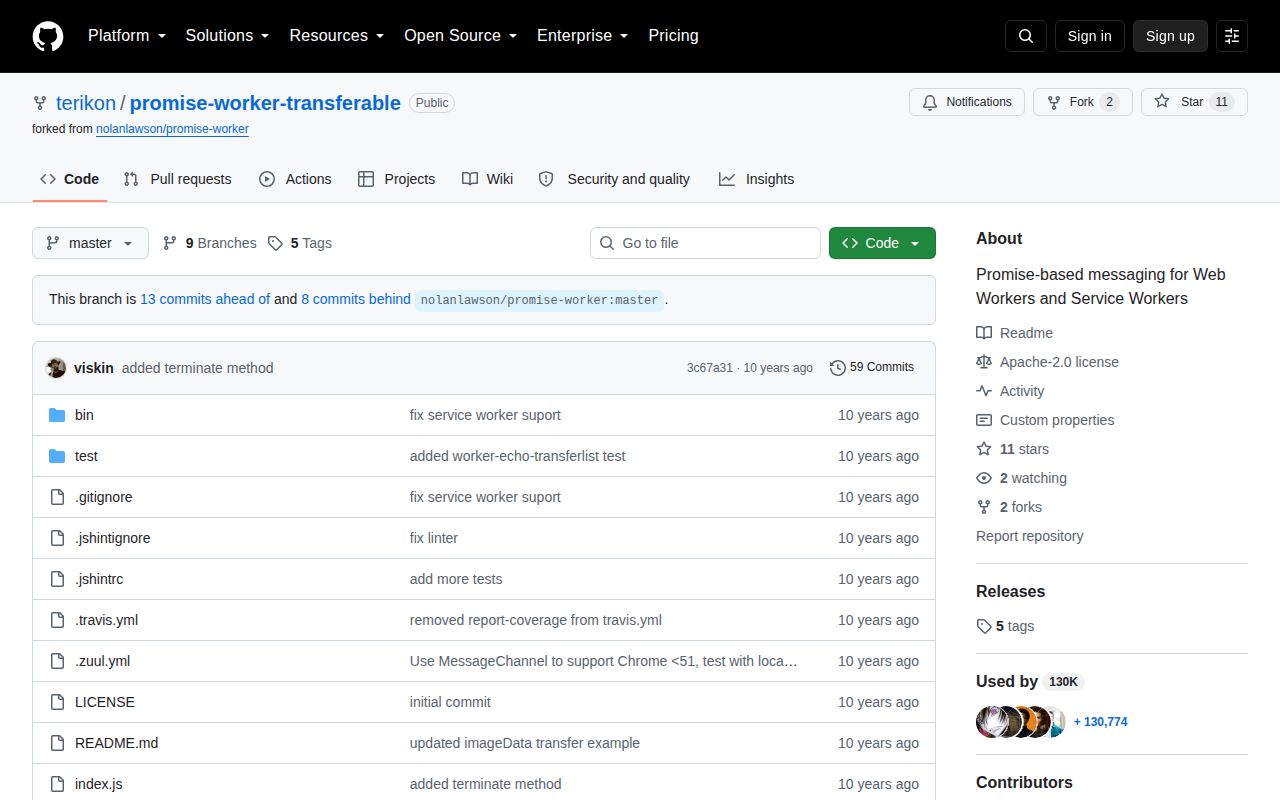Click the Notifications button
The image size is (1280, 800).
coord(966,102)
